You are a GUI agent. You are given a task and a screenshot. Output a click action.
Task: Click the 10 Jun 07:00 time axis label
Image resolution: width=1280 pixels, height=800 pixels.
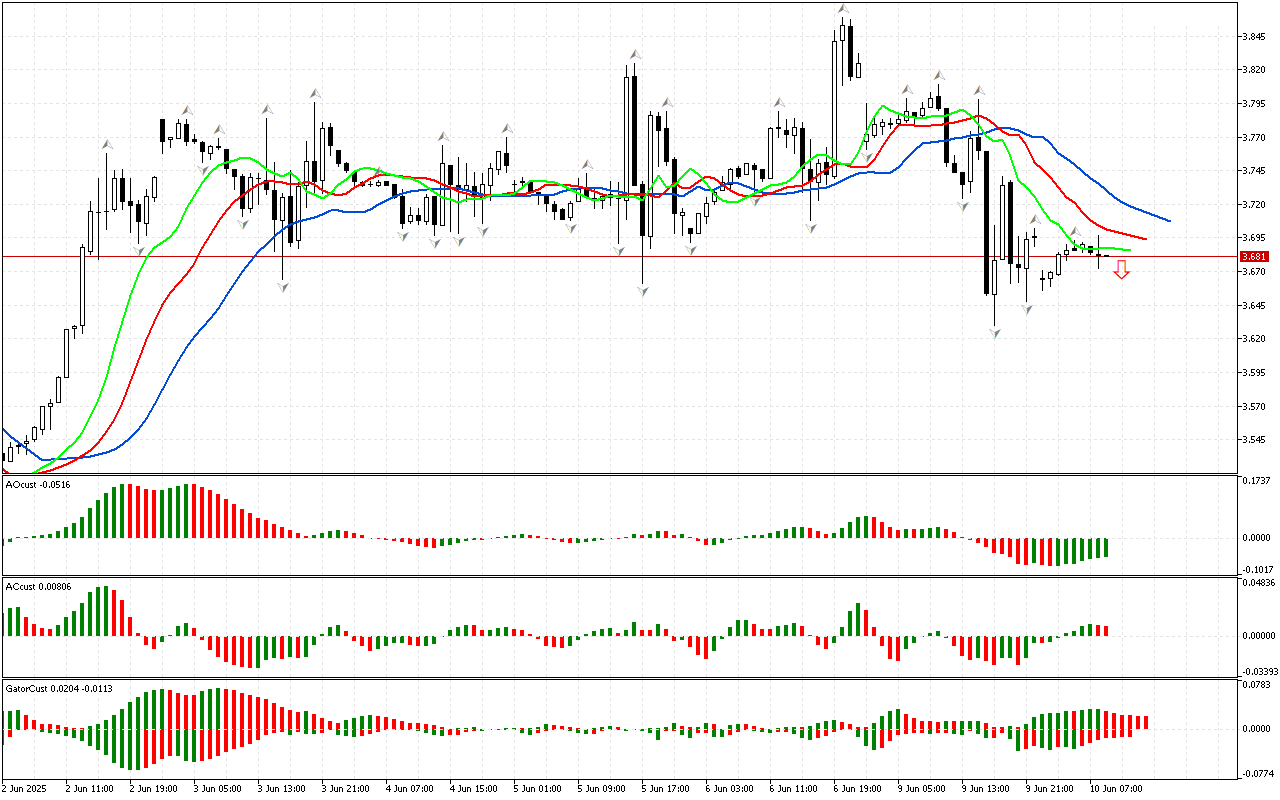tap(1114, 788)
